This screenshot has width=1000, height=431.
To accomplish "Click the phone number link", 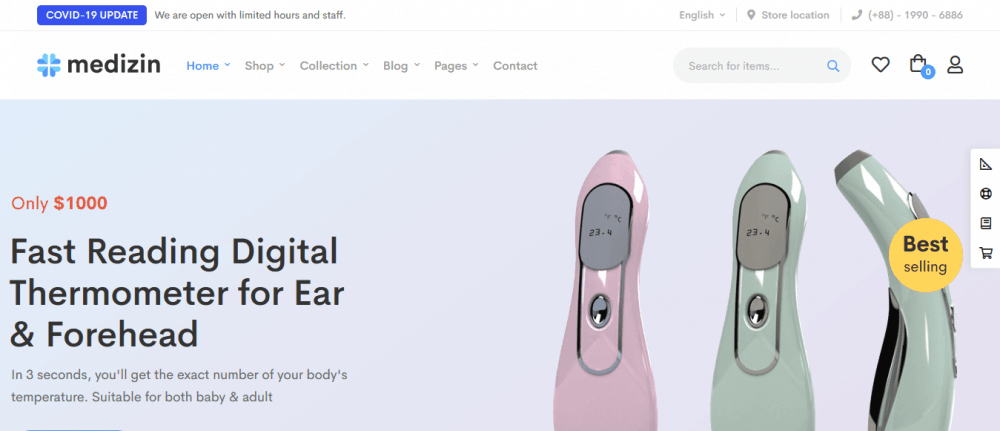I will 907,15.
